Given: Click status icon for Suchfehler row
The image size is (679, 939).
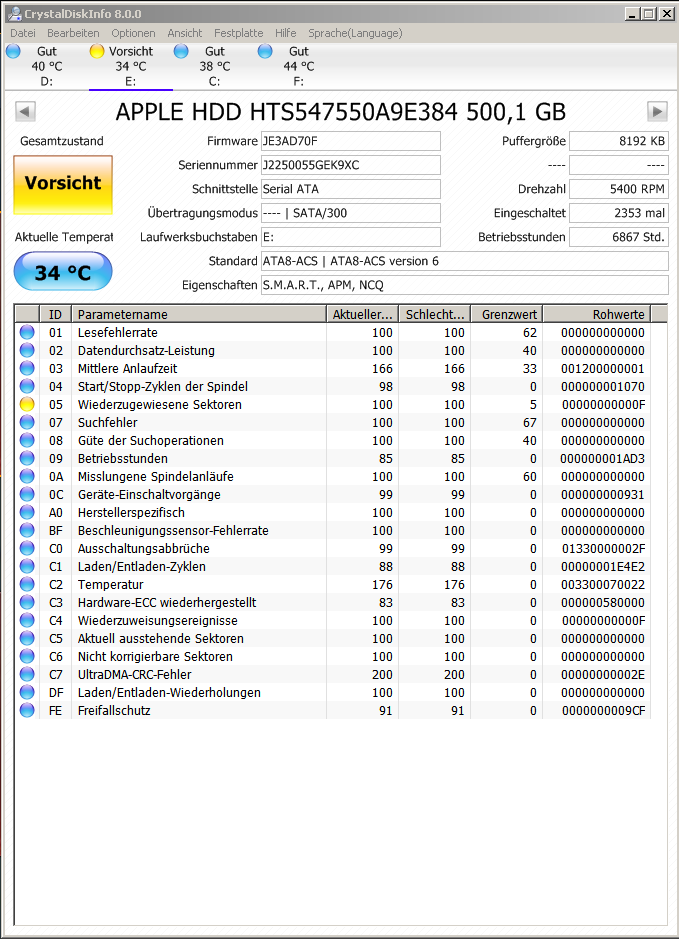Looking at the screenshot, I should (x=27, y=422).
